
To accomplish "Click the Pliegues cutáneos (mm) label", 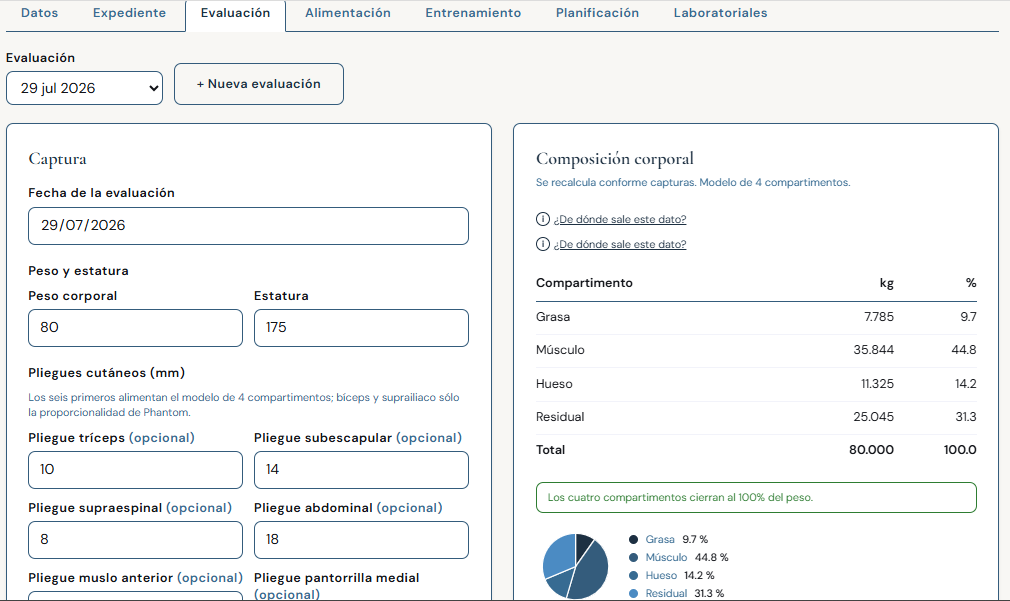I will click(107, 373).
